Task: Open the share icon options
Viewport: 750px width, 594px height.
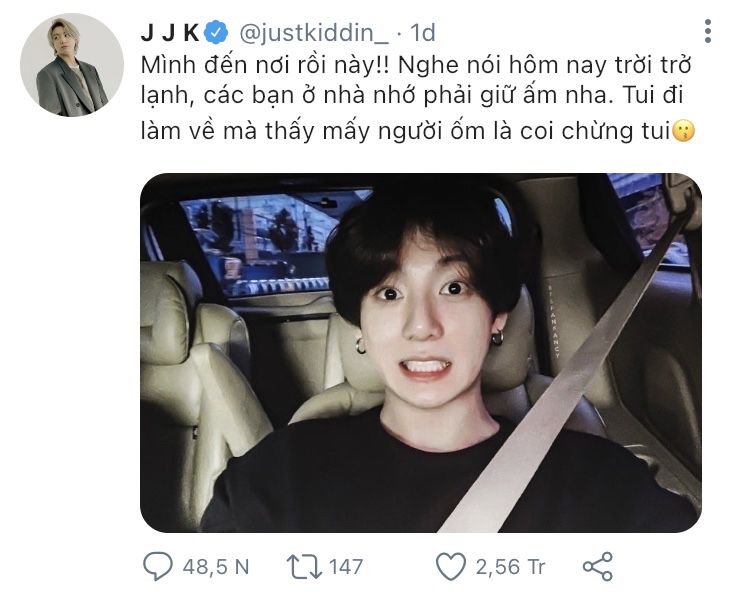Action: 598,567
